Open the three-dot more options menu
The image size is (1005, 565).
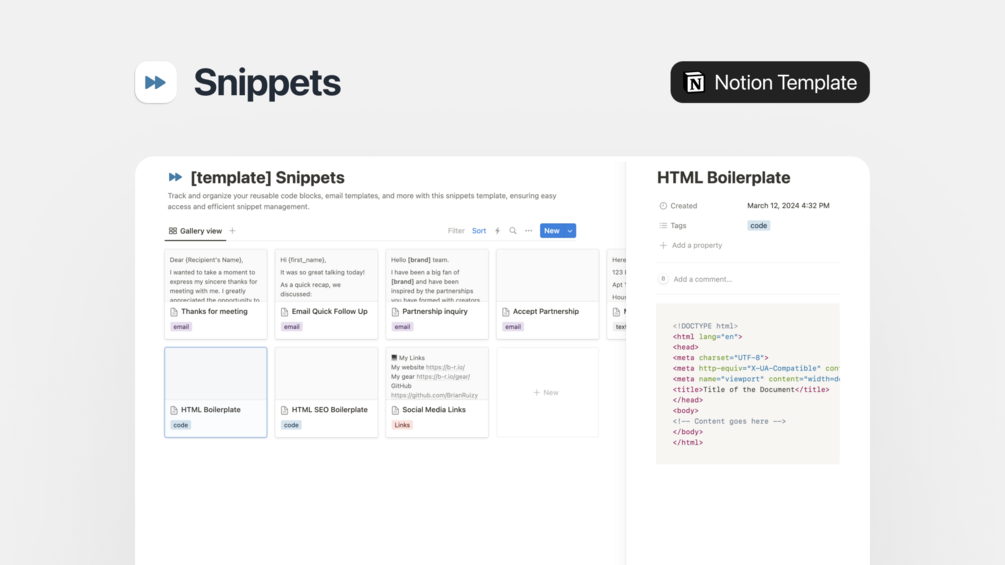click(528, 231)
